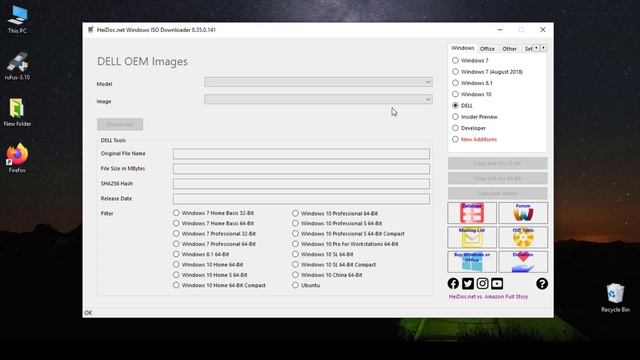Filter by Windows 10 SL 64-Bit
Viewport: 640px width, 360px height.
(x=295, y=254)
